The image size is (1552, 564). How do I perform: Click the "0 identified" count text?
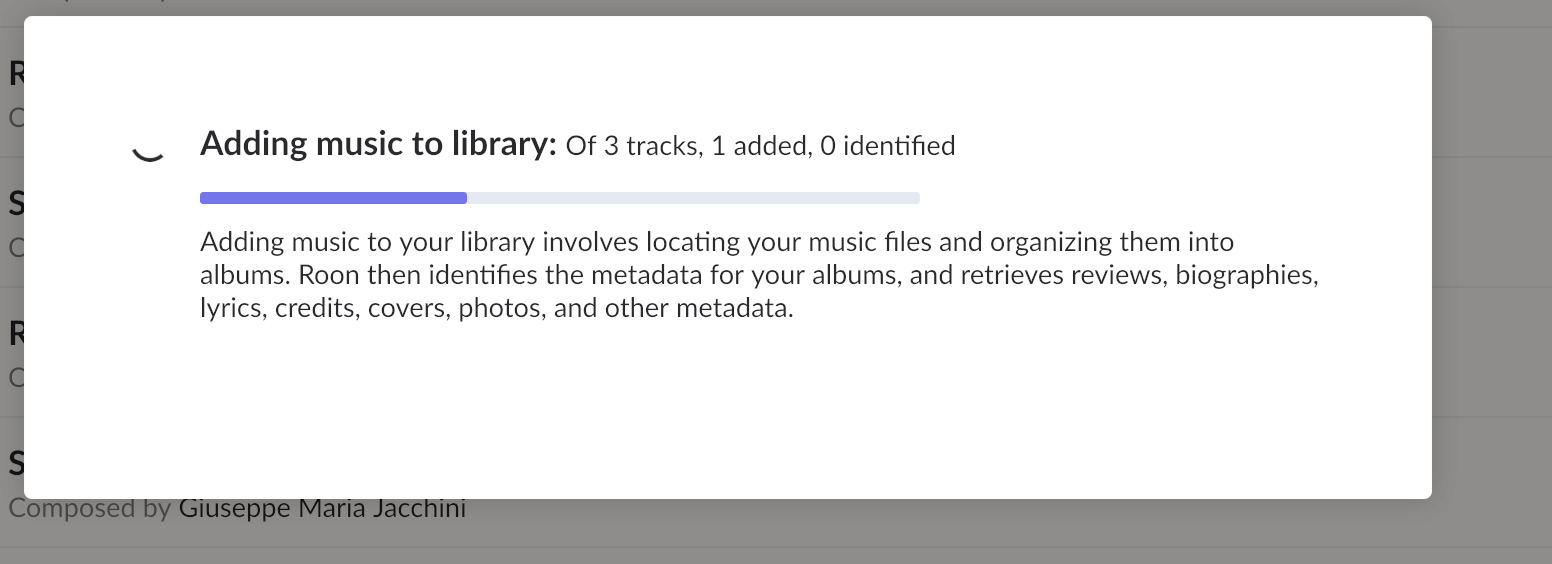tap(887, 147)
